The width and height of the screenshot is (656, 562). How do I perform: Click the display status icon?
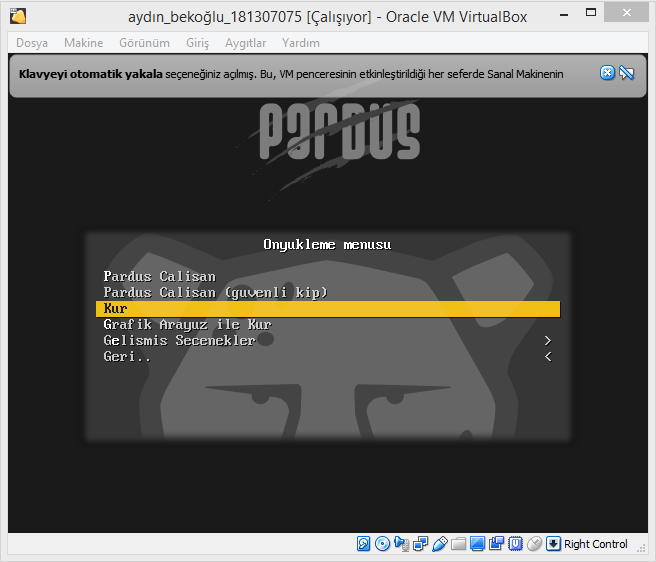pos(477,544)
